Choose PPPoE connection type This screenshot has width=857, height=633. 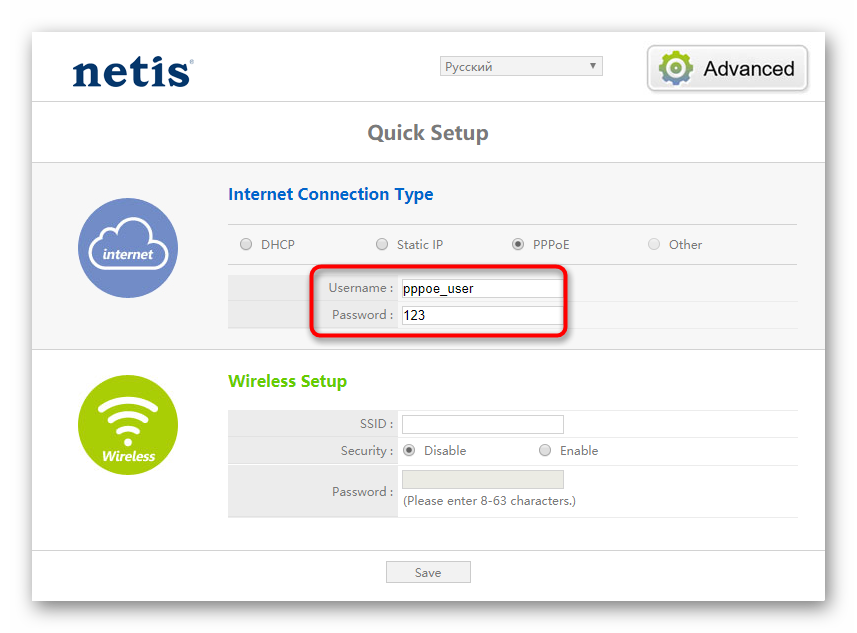click(x=517, y=244)
